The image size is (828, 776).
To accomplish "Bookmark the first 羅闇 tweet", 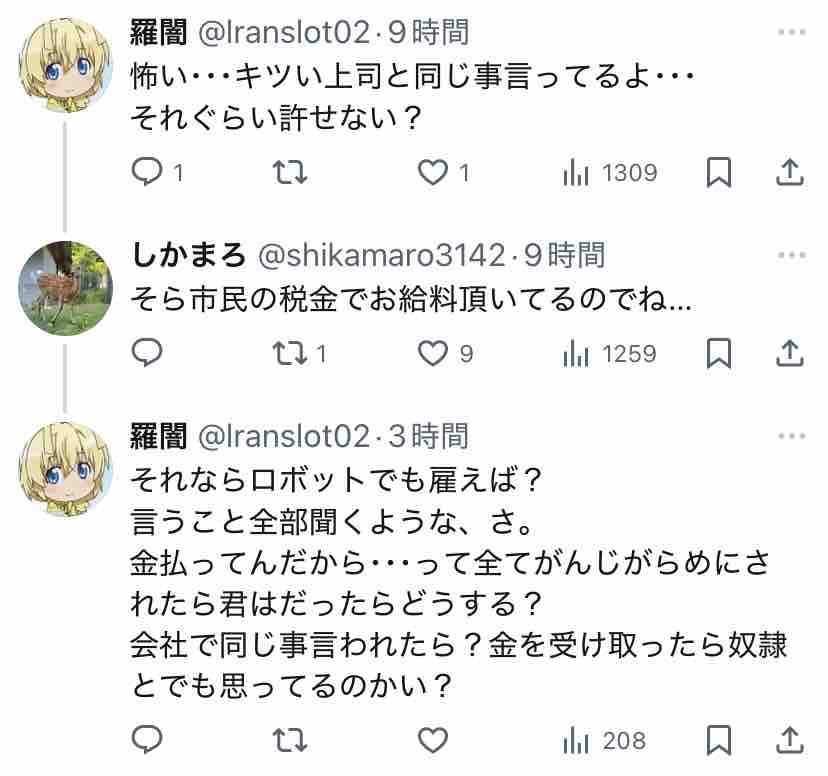I will (718, 173).
